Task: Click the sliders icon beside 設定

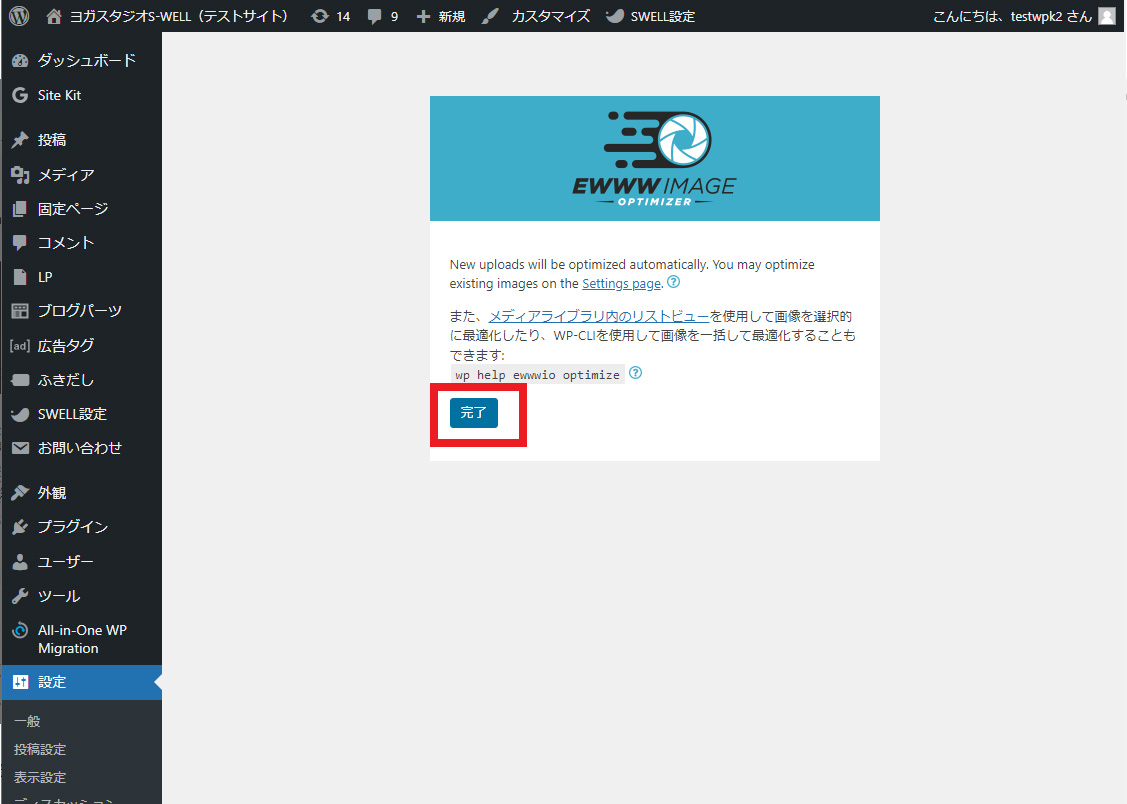Action: (20, 682)
